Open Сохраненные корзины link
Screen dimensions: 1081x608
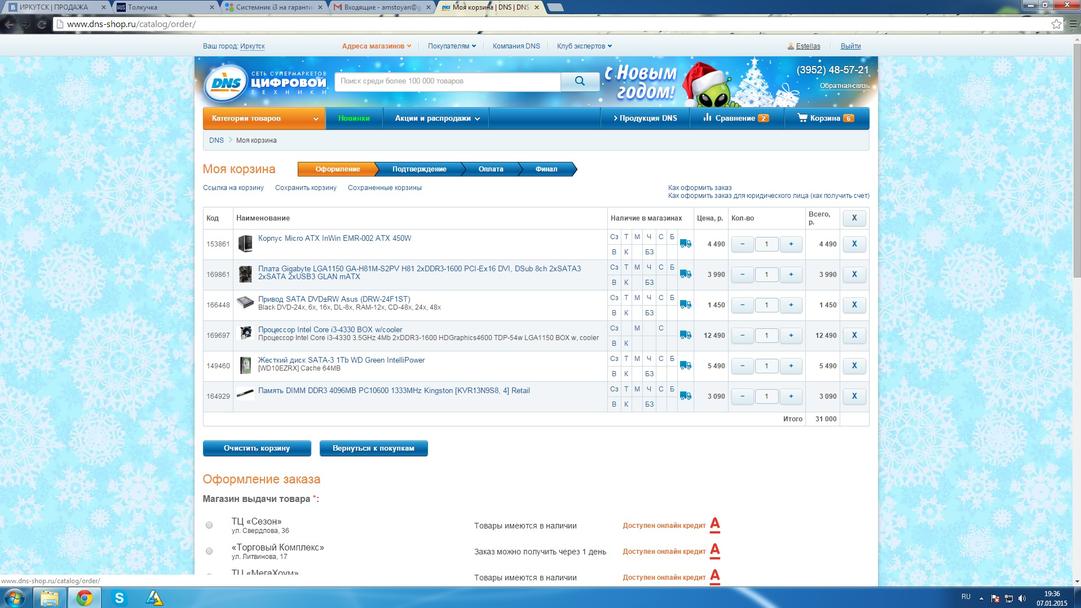click(385, 188)
